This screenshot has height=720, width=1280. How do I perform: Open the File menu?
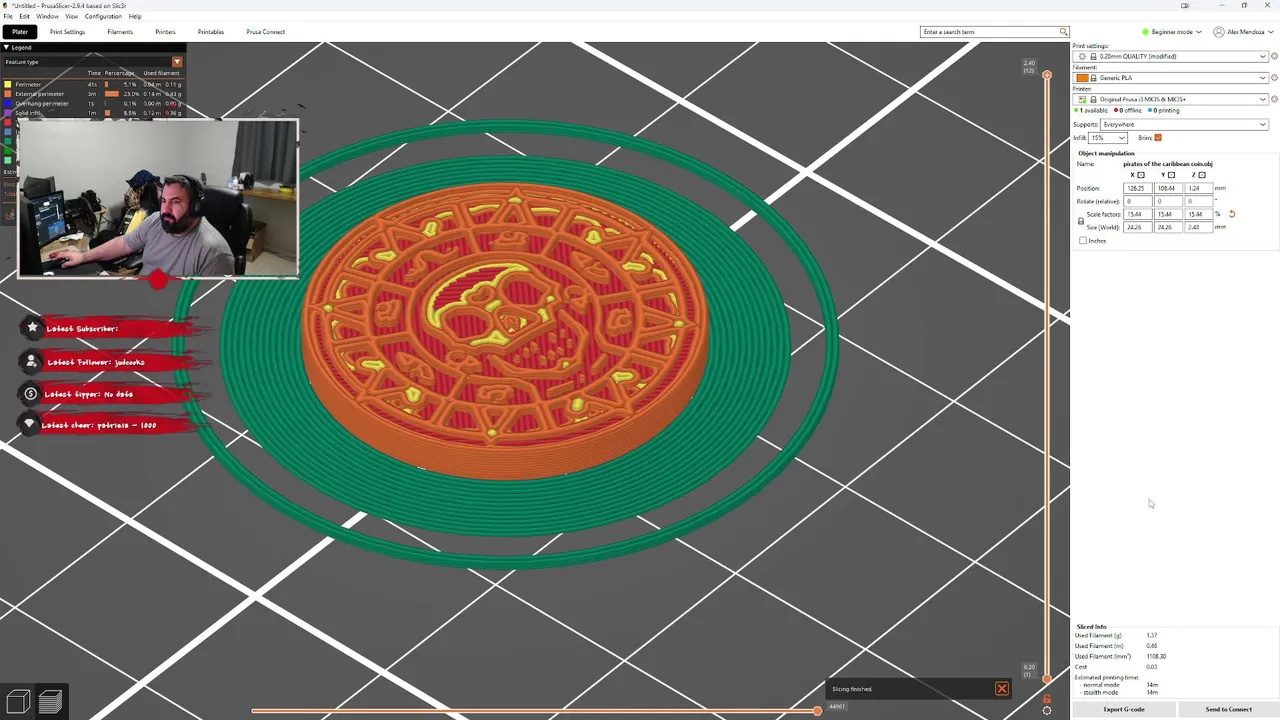8,17
